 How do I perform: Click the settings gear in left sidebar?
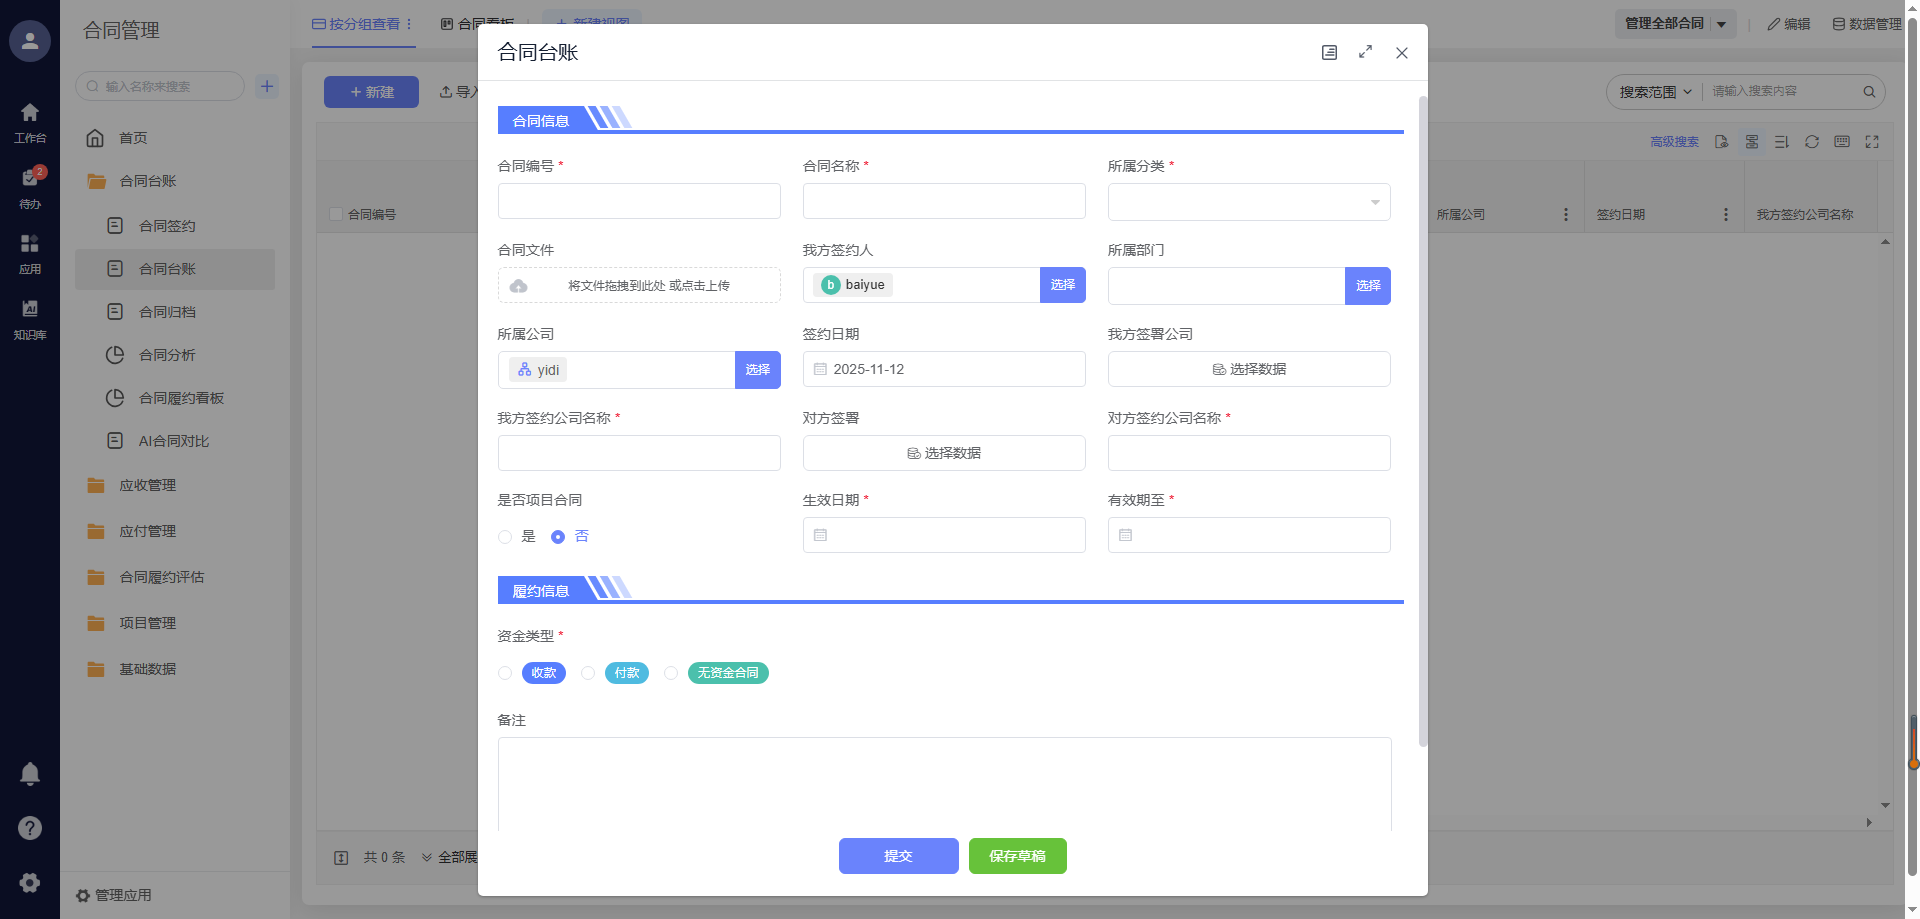click(x=30, y=882)
